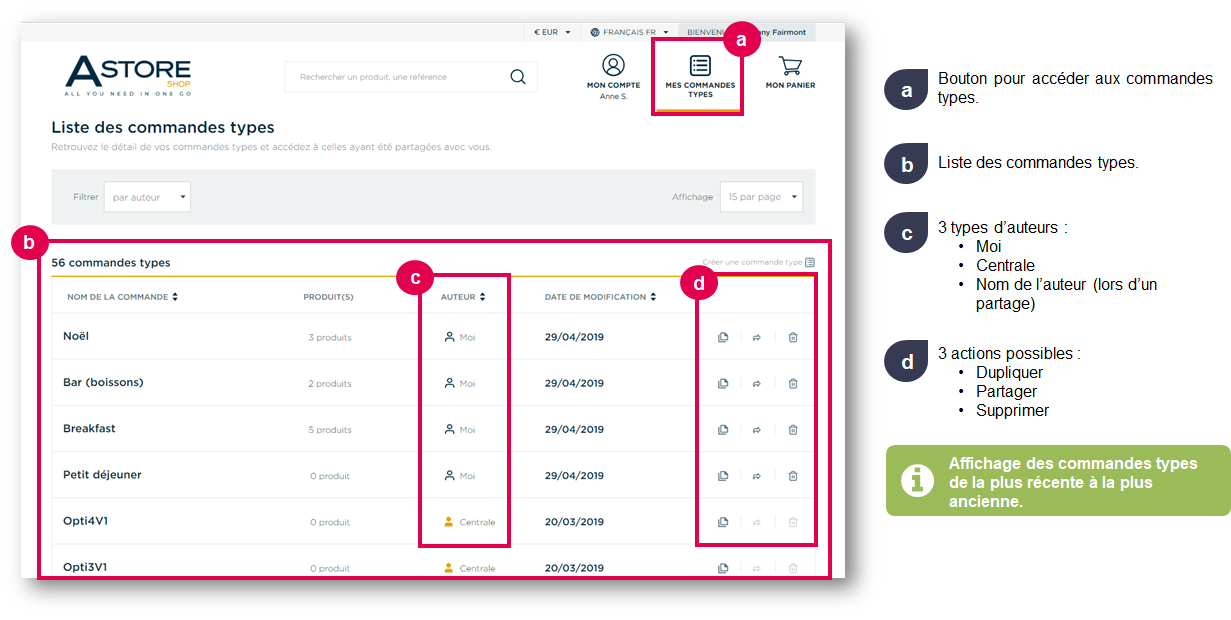
Task: Open the Breakfast order
Action: [x=89, y=428]
